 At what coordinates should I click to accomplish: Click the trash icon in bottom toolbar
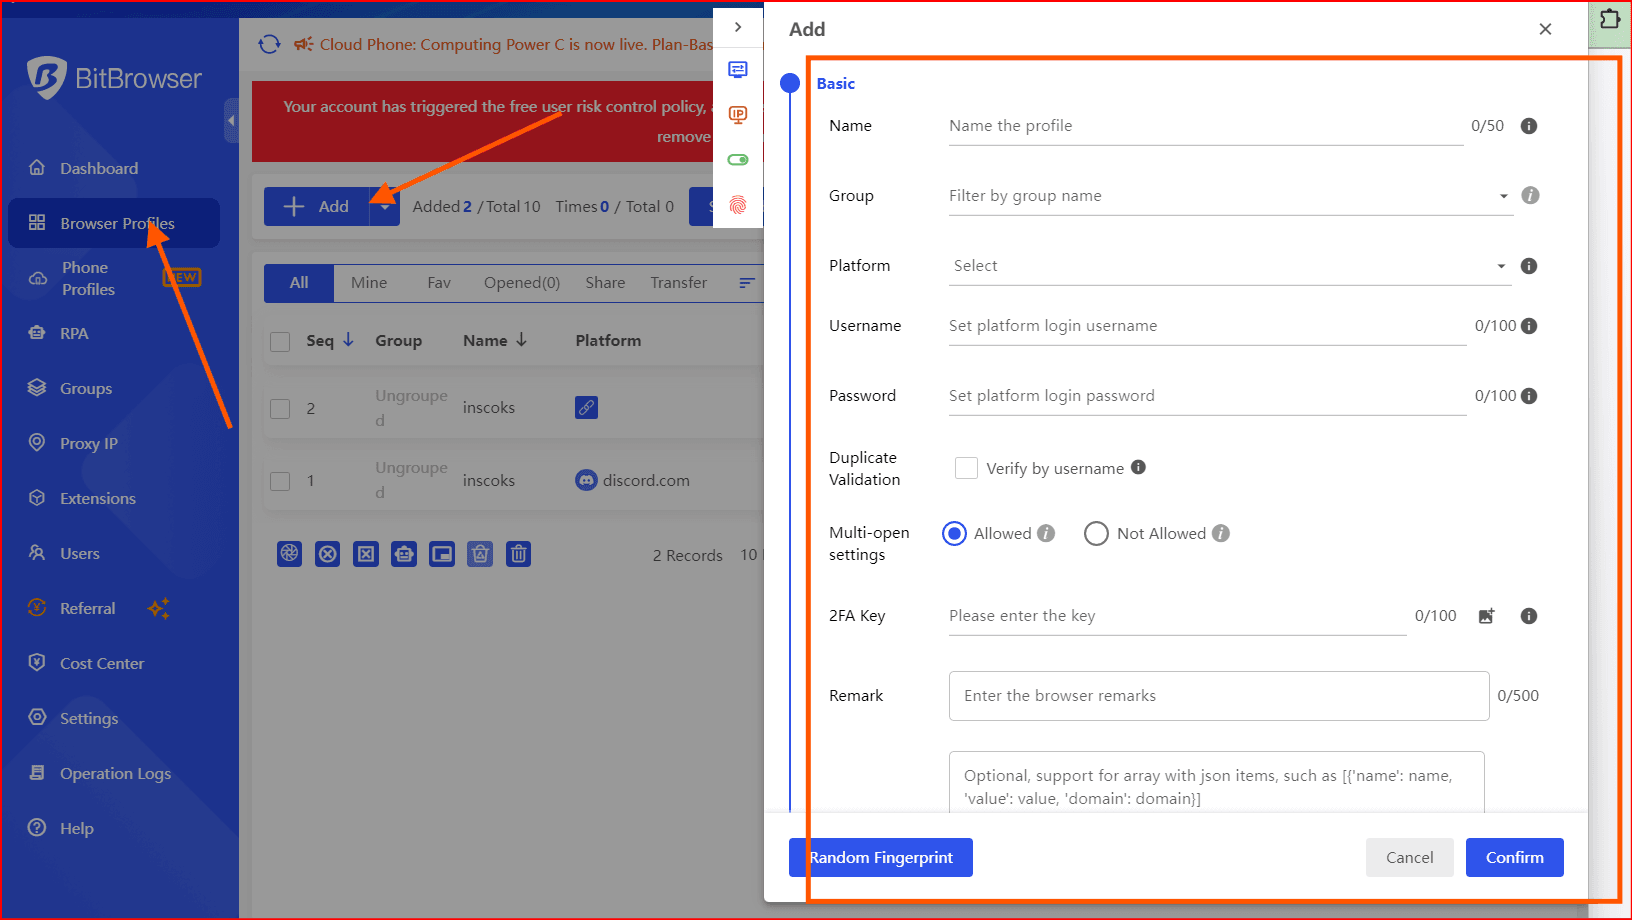[x=518, y=554]
